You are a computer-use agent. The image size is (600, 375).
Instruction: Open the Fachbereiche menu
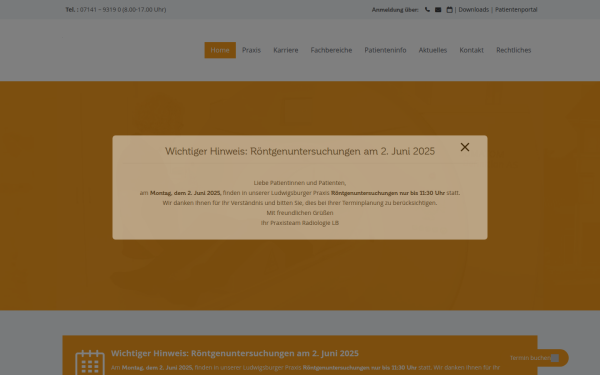(x=331, y=50)
